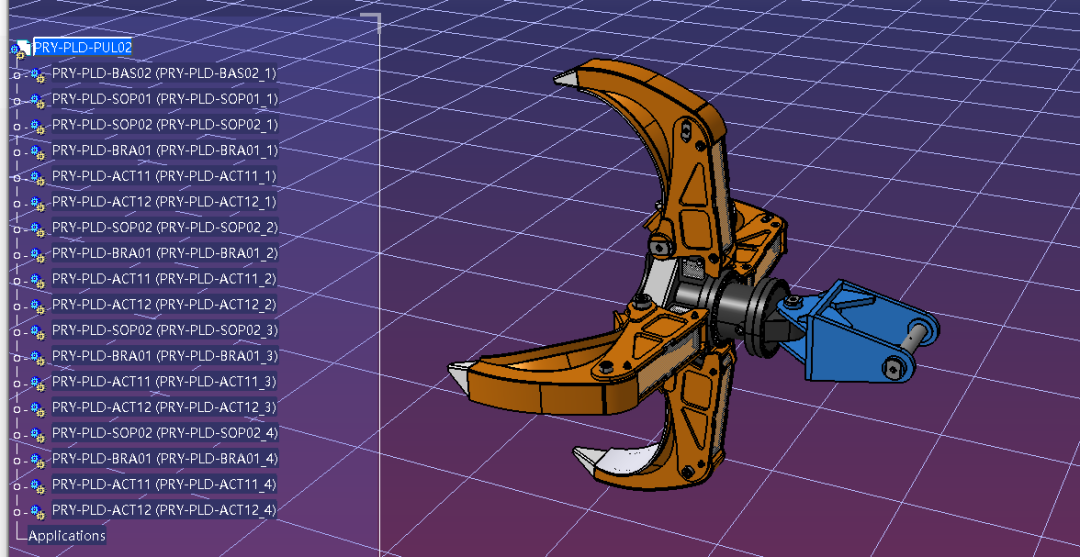Expand the PRY-PLD-BRA01_2 tree node

pos(17,255)
